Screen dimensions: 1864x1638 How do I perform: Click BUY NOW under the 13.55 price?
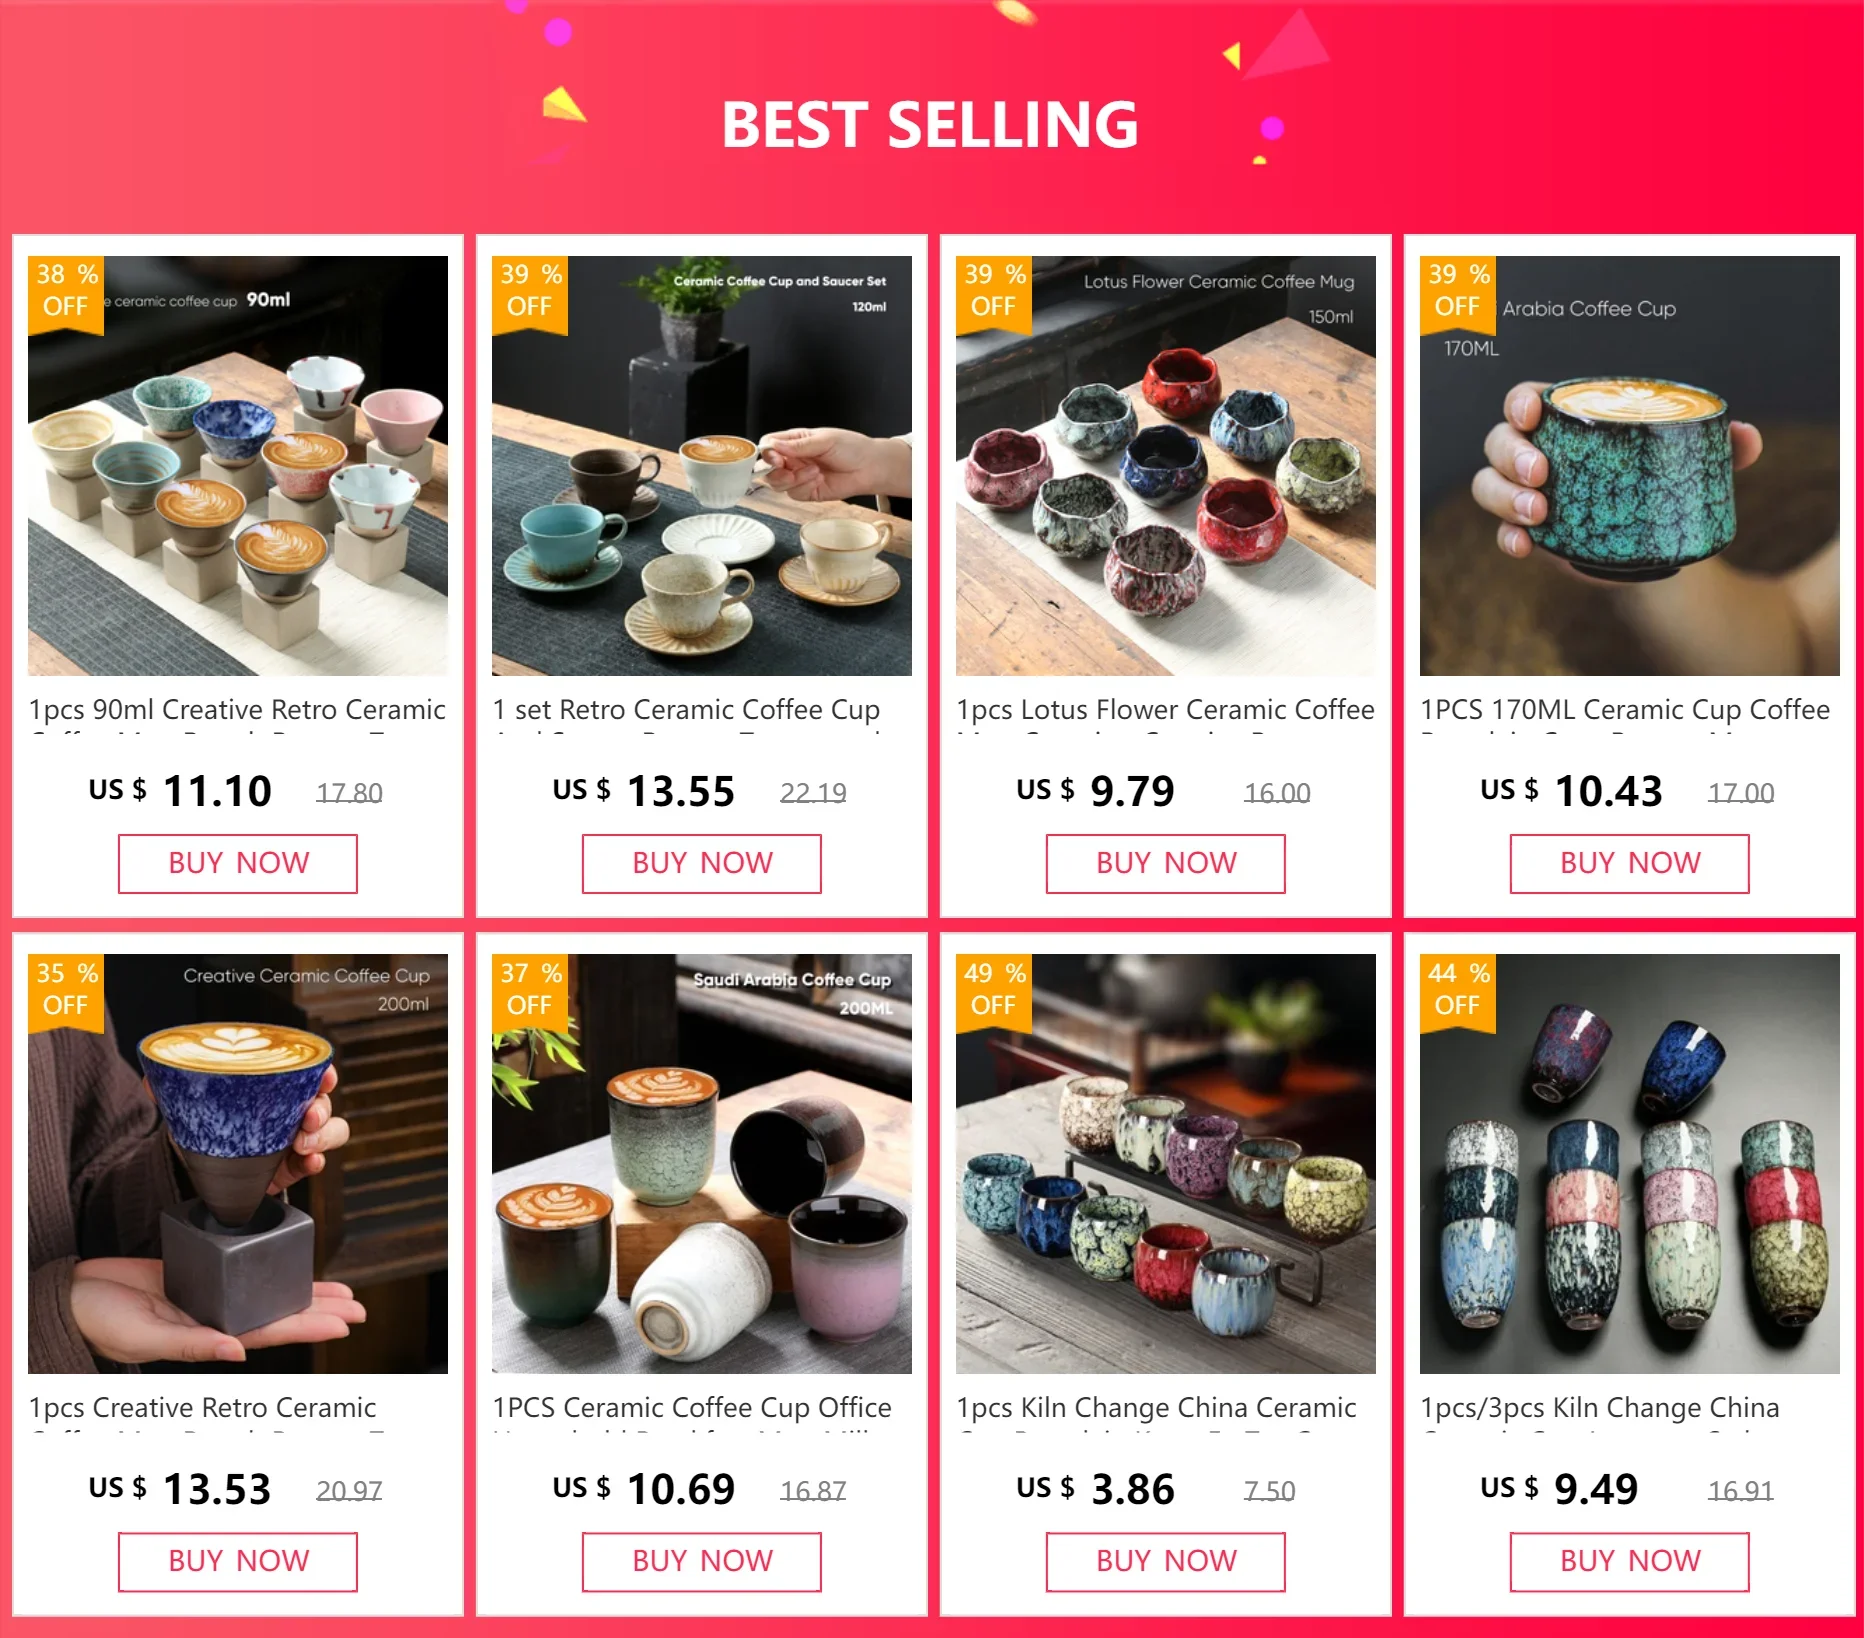pos(702,863)
